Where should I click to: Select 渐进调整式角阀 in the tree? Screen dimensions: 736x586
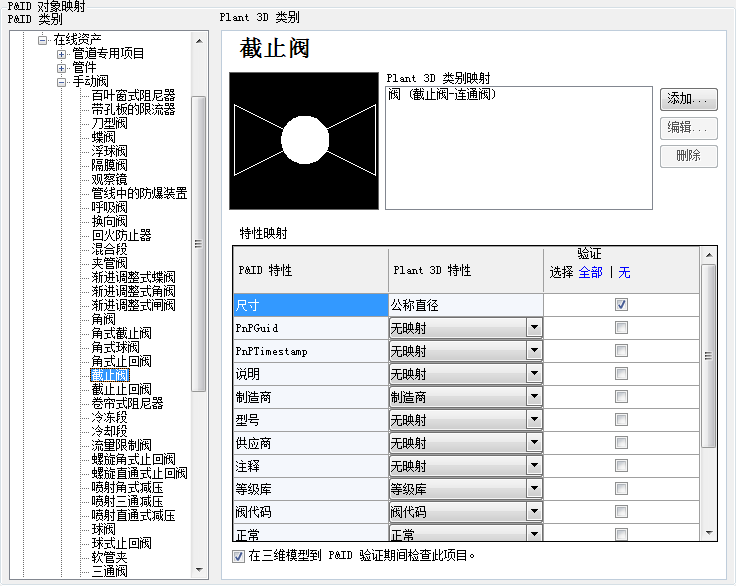click(133, 292)
